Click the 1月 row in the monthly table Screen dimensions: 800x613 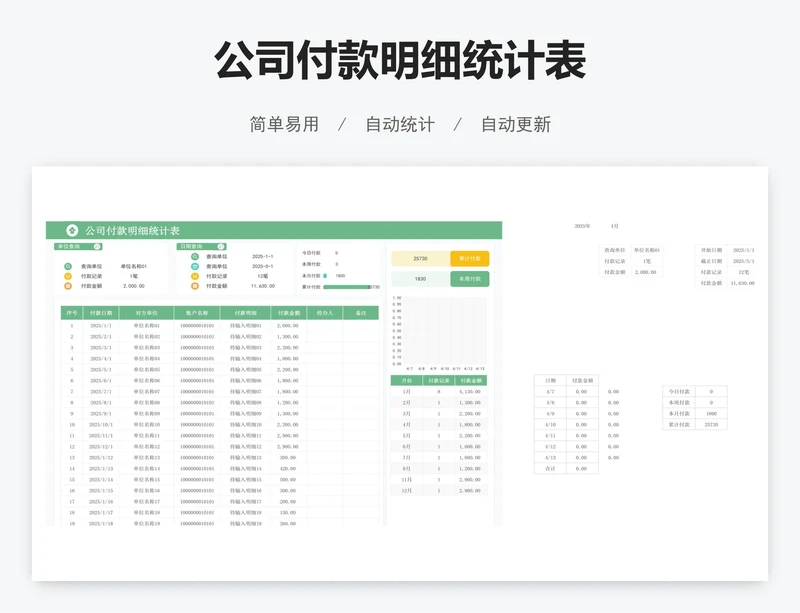pos(439,391)
